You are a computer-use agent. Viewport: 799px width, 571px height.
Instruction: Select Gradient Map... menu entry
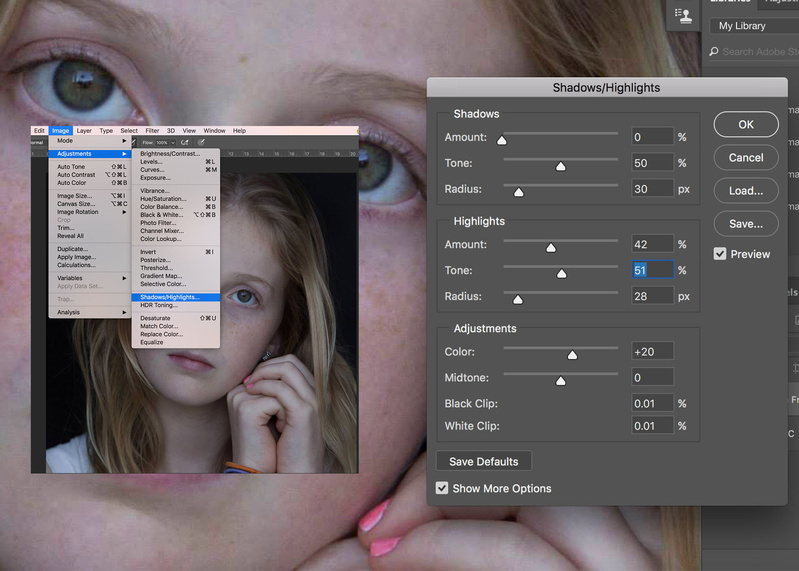click(x=176, y=276)
